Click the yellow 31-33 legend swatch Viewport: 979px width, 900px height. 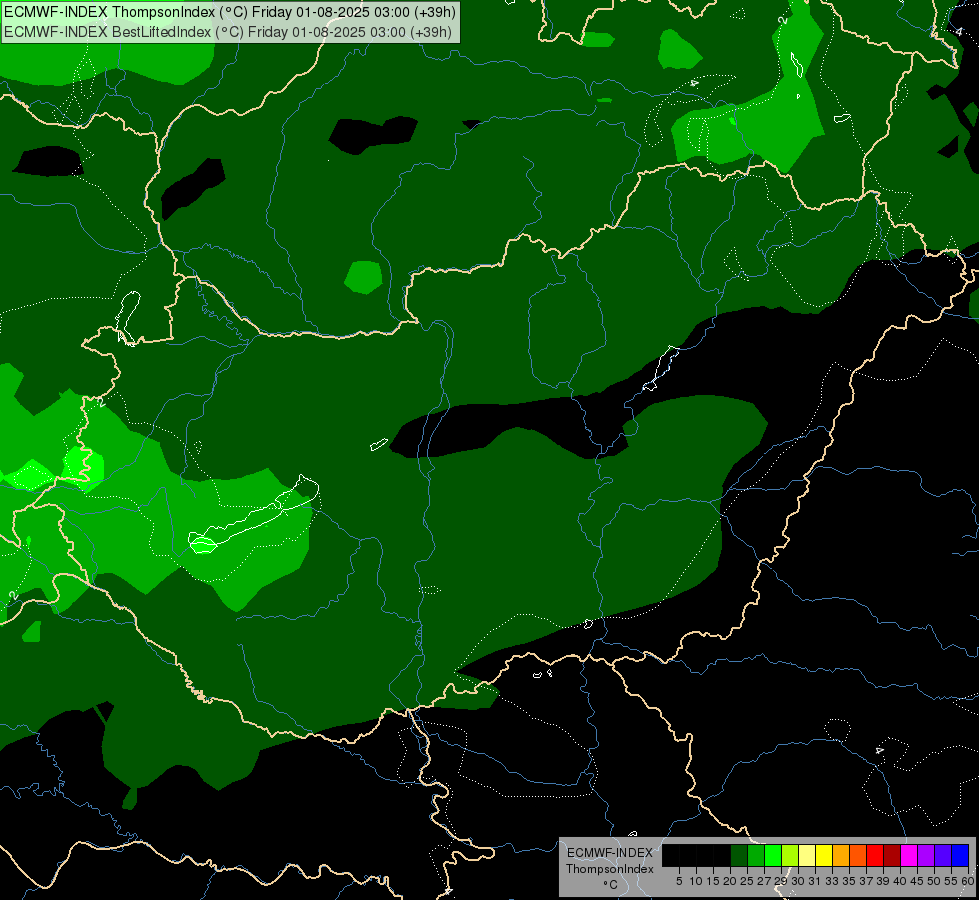pos(824,856)
